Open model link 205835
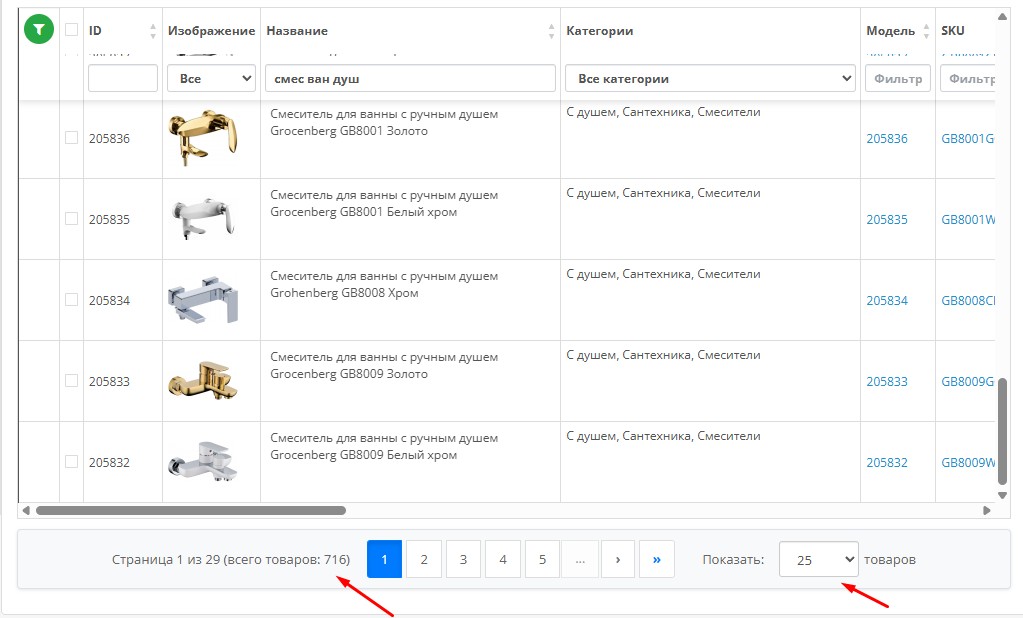The height and width of the screenshot is (618, 1023). (886, 219)
